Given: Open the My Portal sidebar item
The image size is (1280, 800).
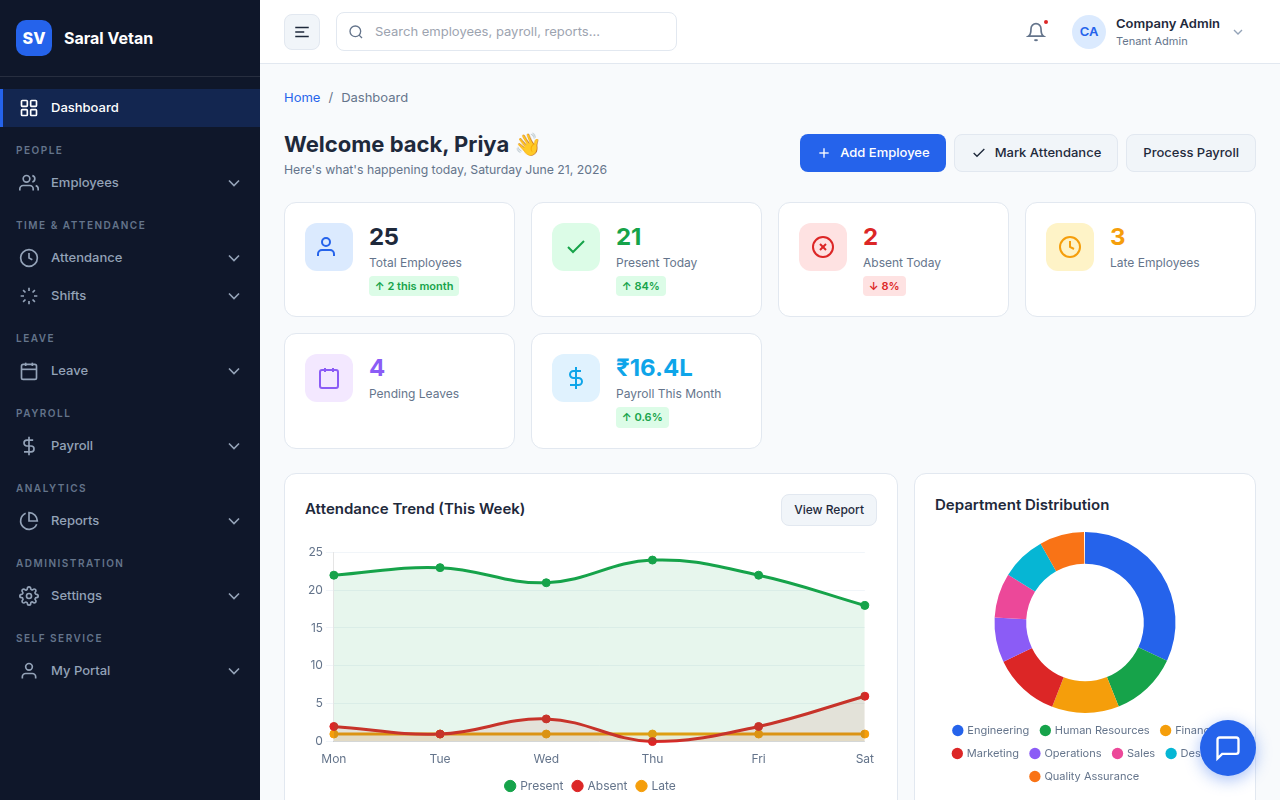Looking at the screenshot, I should pyautogui.click(x=130, y=671).
